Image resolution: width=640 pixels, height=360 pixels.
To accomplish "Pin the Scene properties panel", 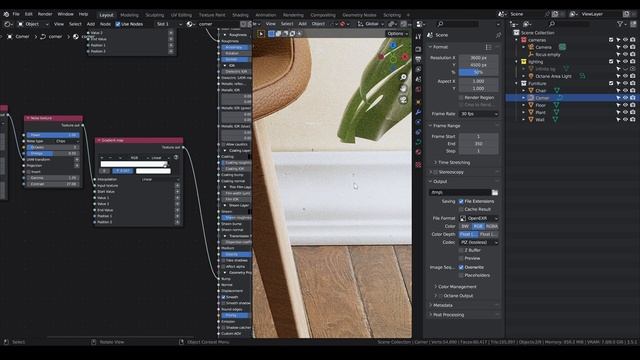I will 498,35.
